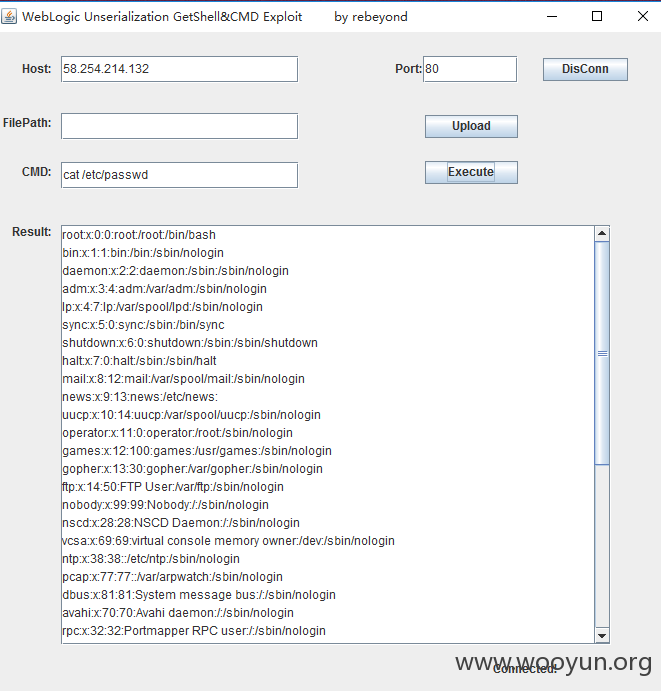Click the scrollbar up arrow in Result

pyautogui.click(x=602, y=234)
